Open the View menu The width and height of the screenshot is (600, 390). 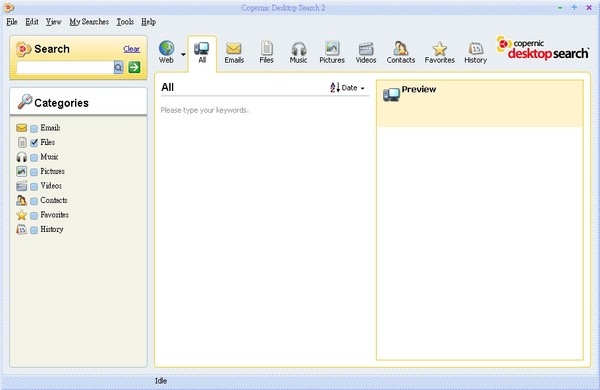(54, 22)
